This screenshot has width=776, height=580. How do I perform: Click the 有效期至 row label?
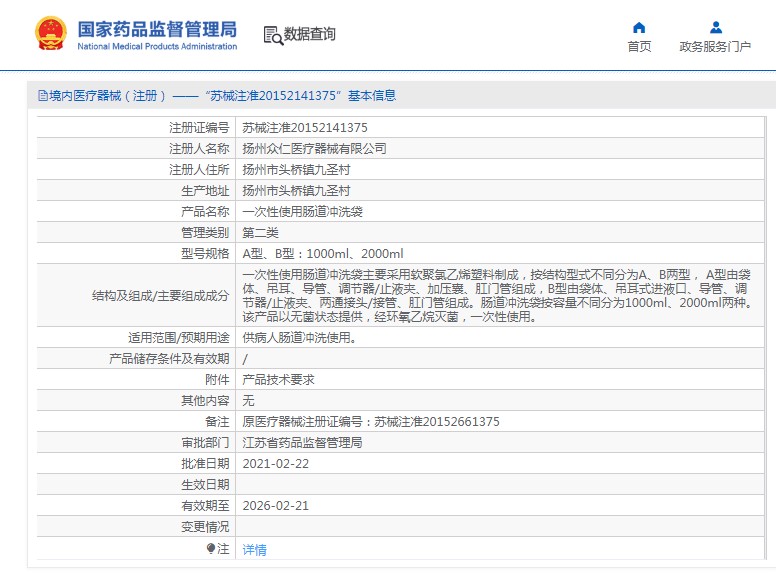pos(205,506)
